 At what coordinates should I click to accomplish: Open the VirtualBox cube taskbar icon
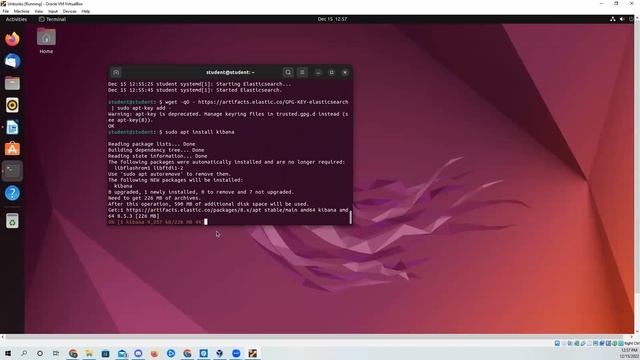click(220, 353)
